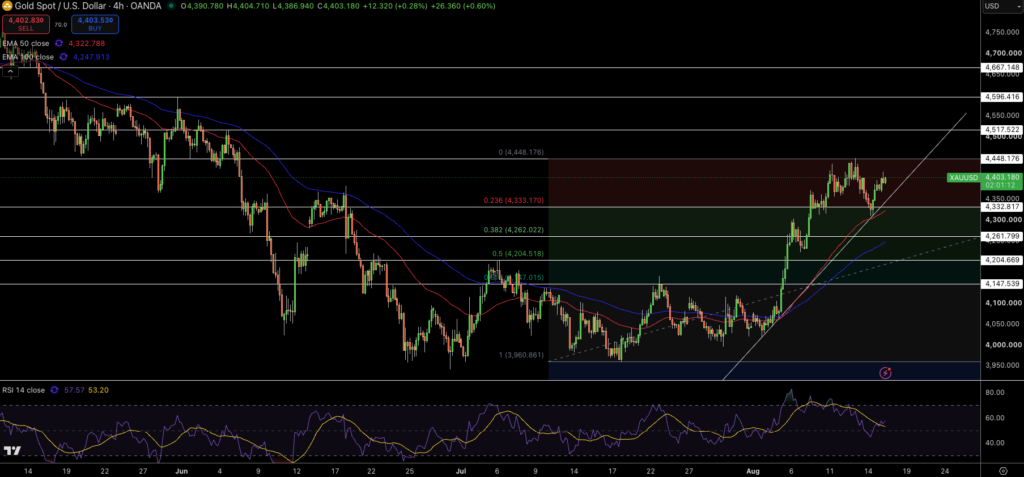Screen dimensions: 1024x477
Task: Click the SELL 4,402.830 button
Action: tap(26, 24)
